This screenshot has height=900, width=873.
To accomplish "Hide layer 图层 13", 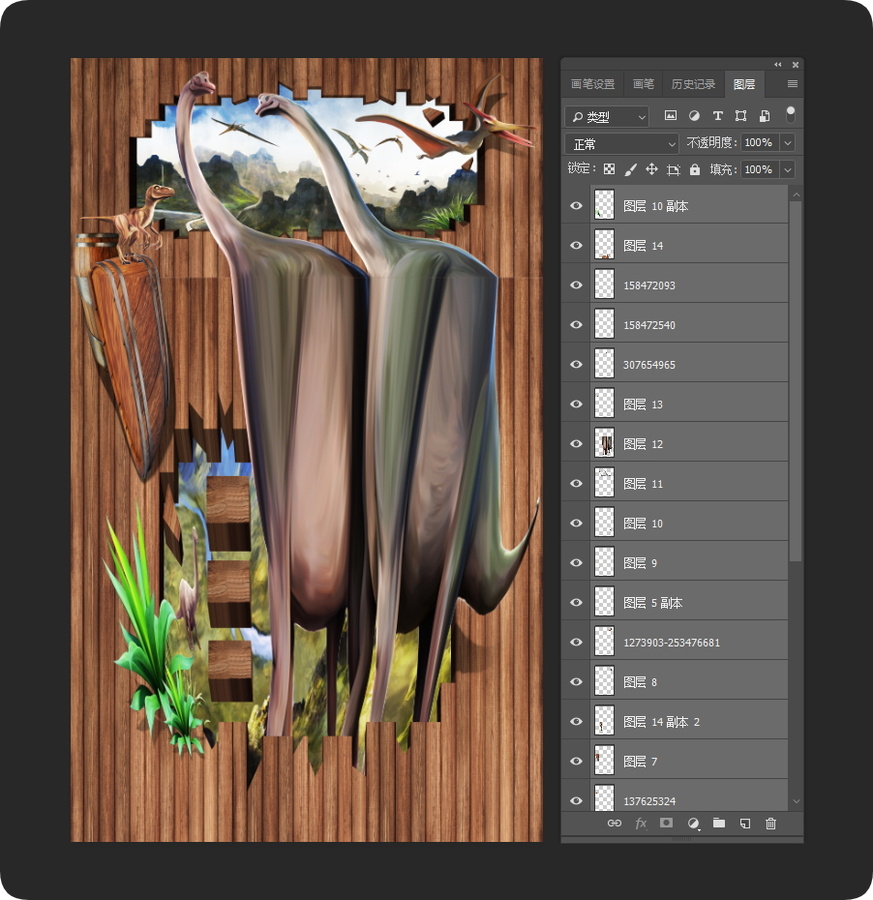I will (x=576, y=404).
